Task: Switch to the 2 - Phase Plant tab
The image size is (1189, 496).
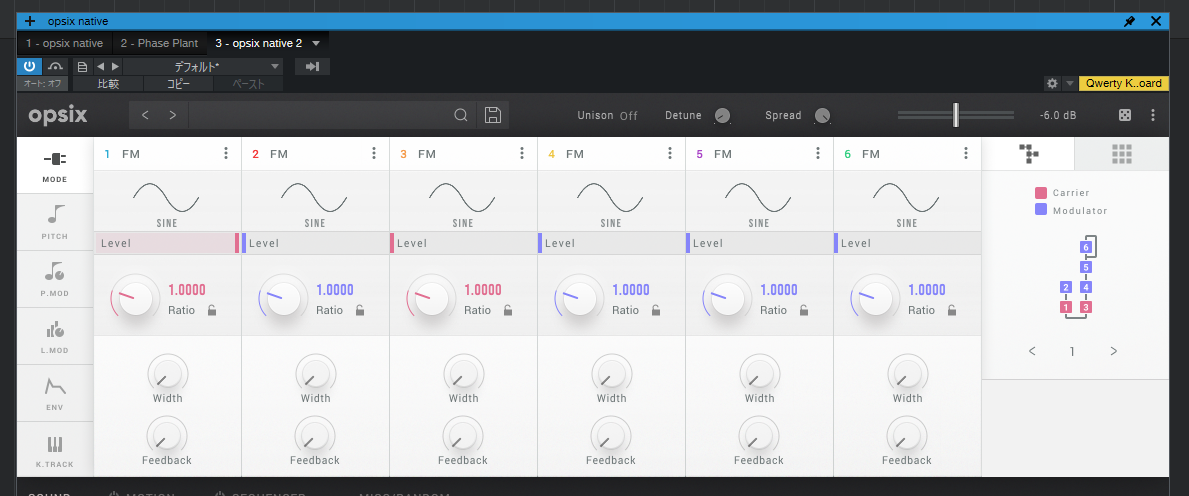Action: 158,43
